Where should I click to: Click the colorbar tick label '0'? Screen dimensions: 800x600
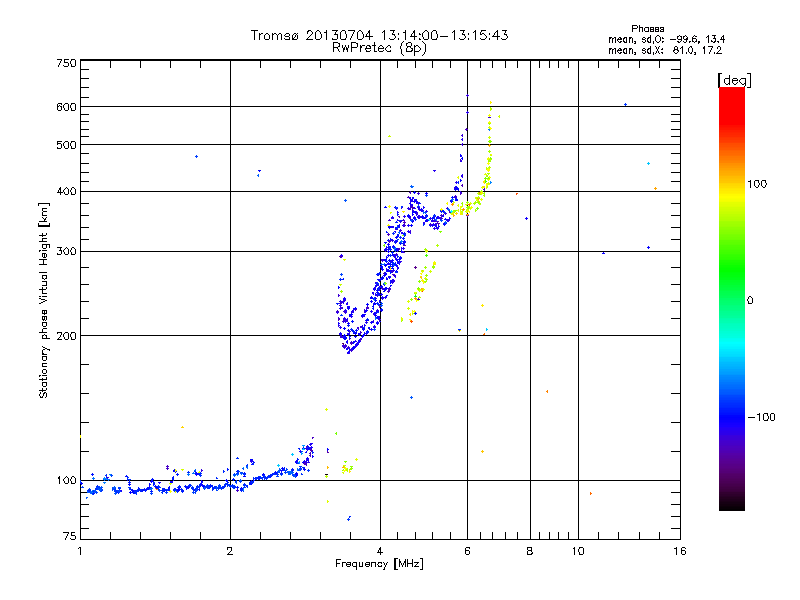[750, 301]
